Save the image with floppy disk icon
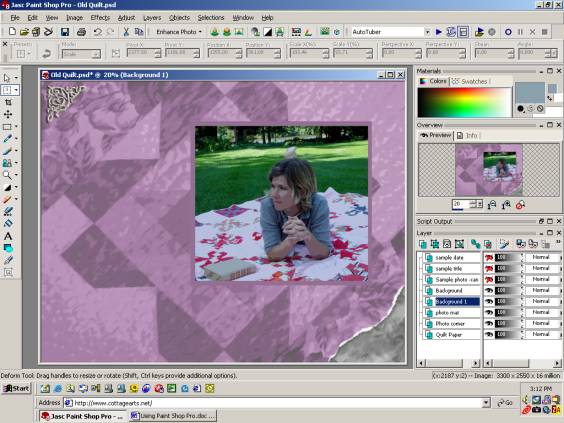Viewport: 564px width, 423px height. click(65, 32)
